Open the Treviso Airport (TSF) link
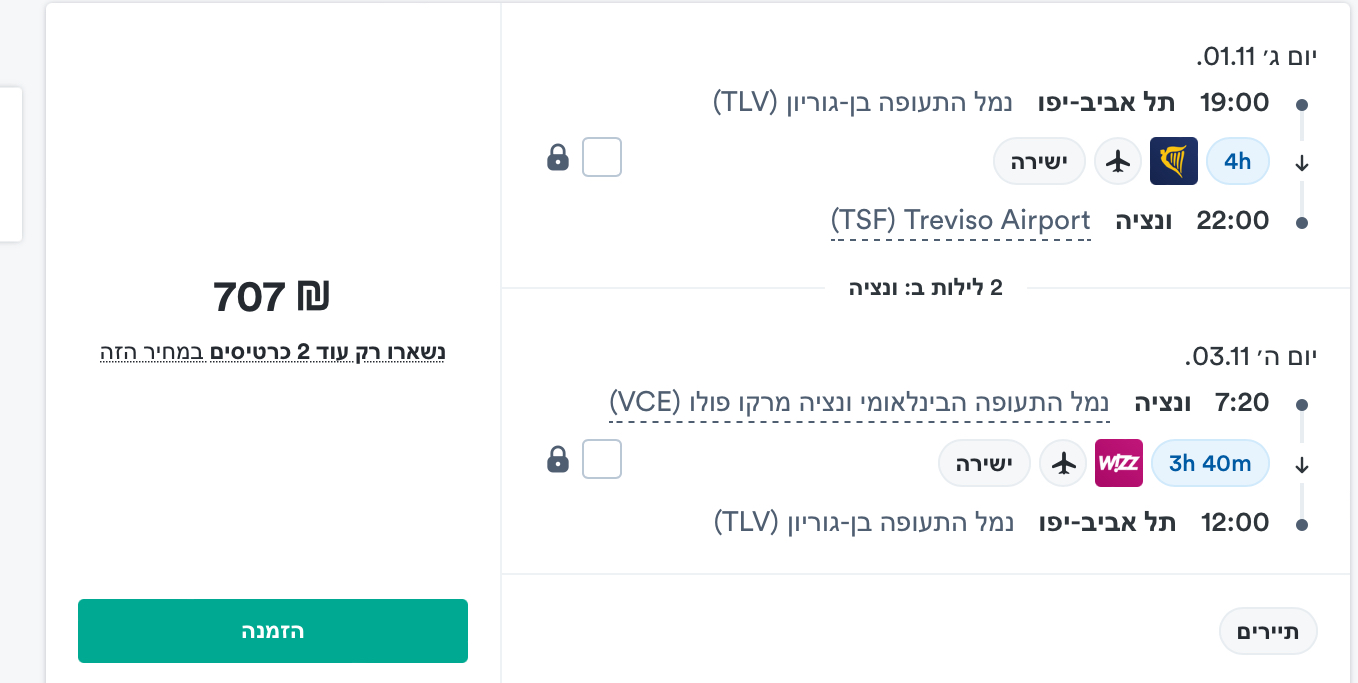This screenshot has width=1358, height=683. [x=960, y=220]
